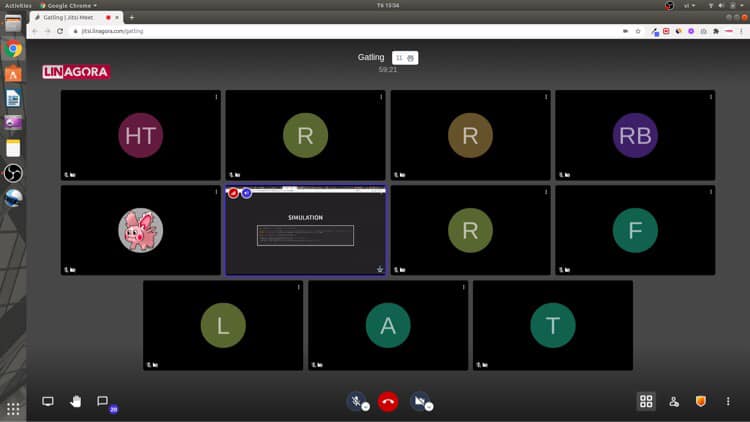750x422 pixels.
Task: Raise your hand in the meeting
Action: pos(75,401)
